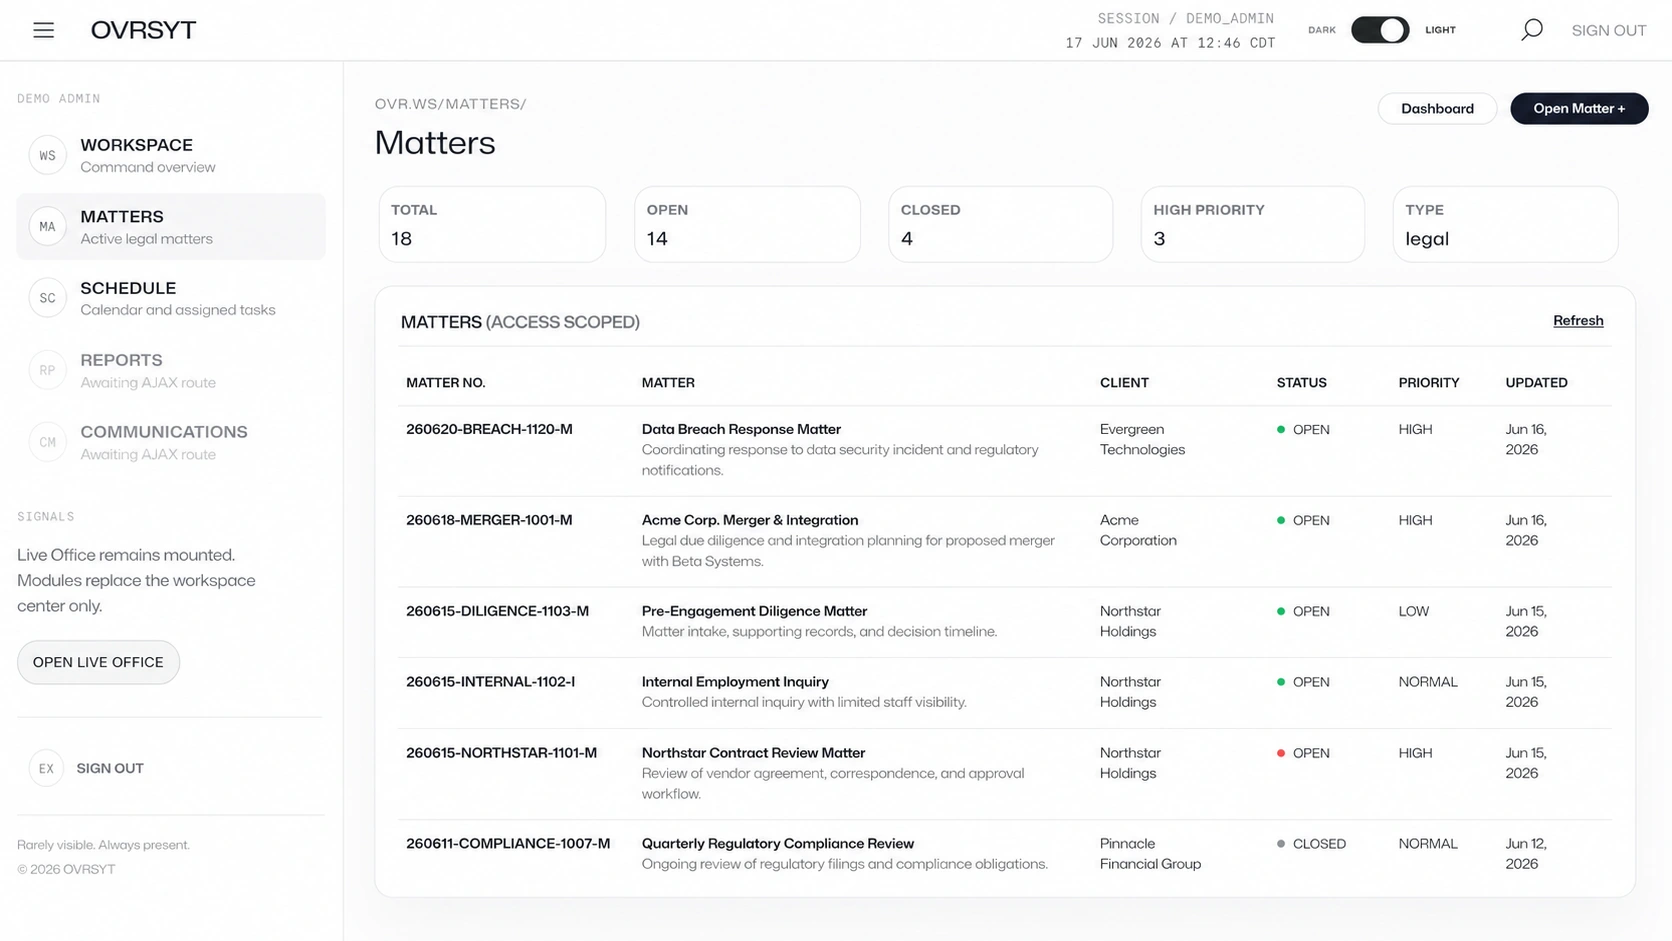Click the search magnifier icon
The width and height of the screenshot is (1672, 941).
coord(1531,30)
